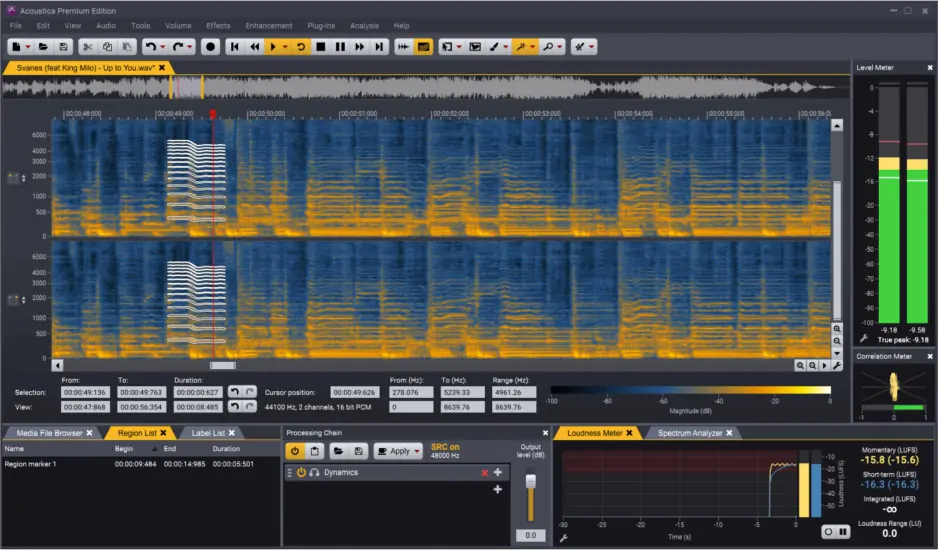Click the Cut scissors icon
Image resolution: width=938 pixels, height=550 pixels.
point(88,46)
